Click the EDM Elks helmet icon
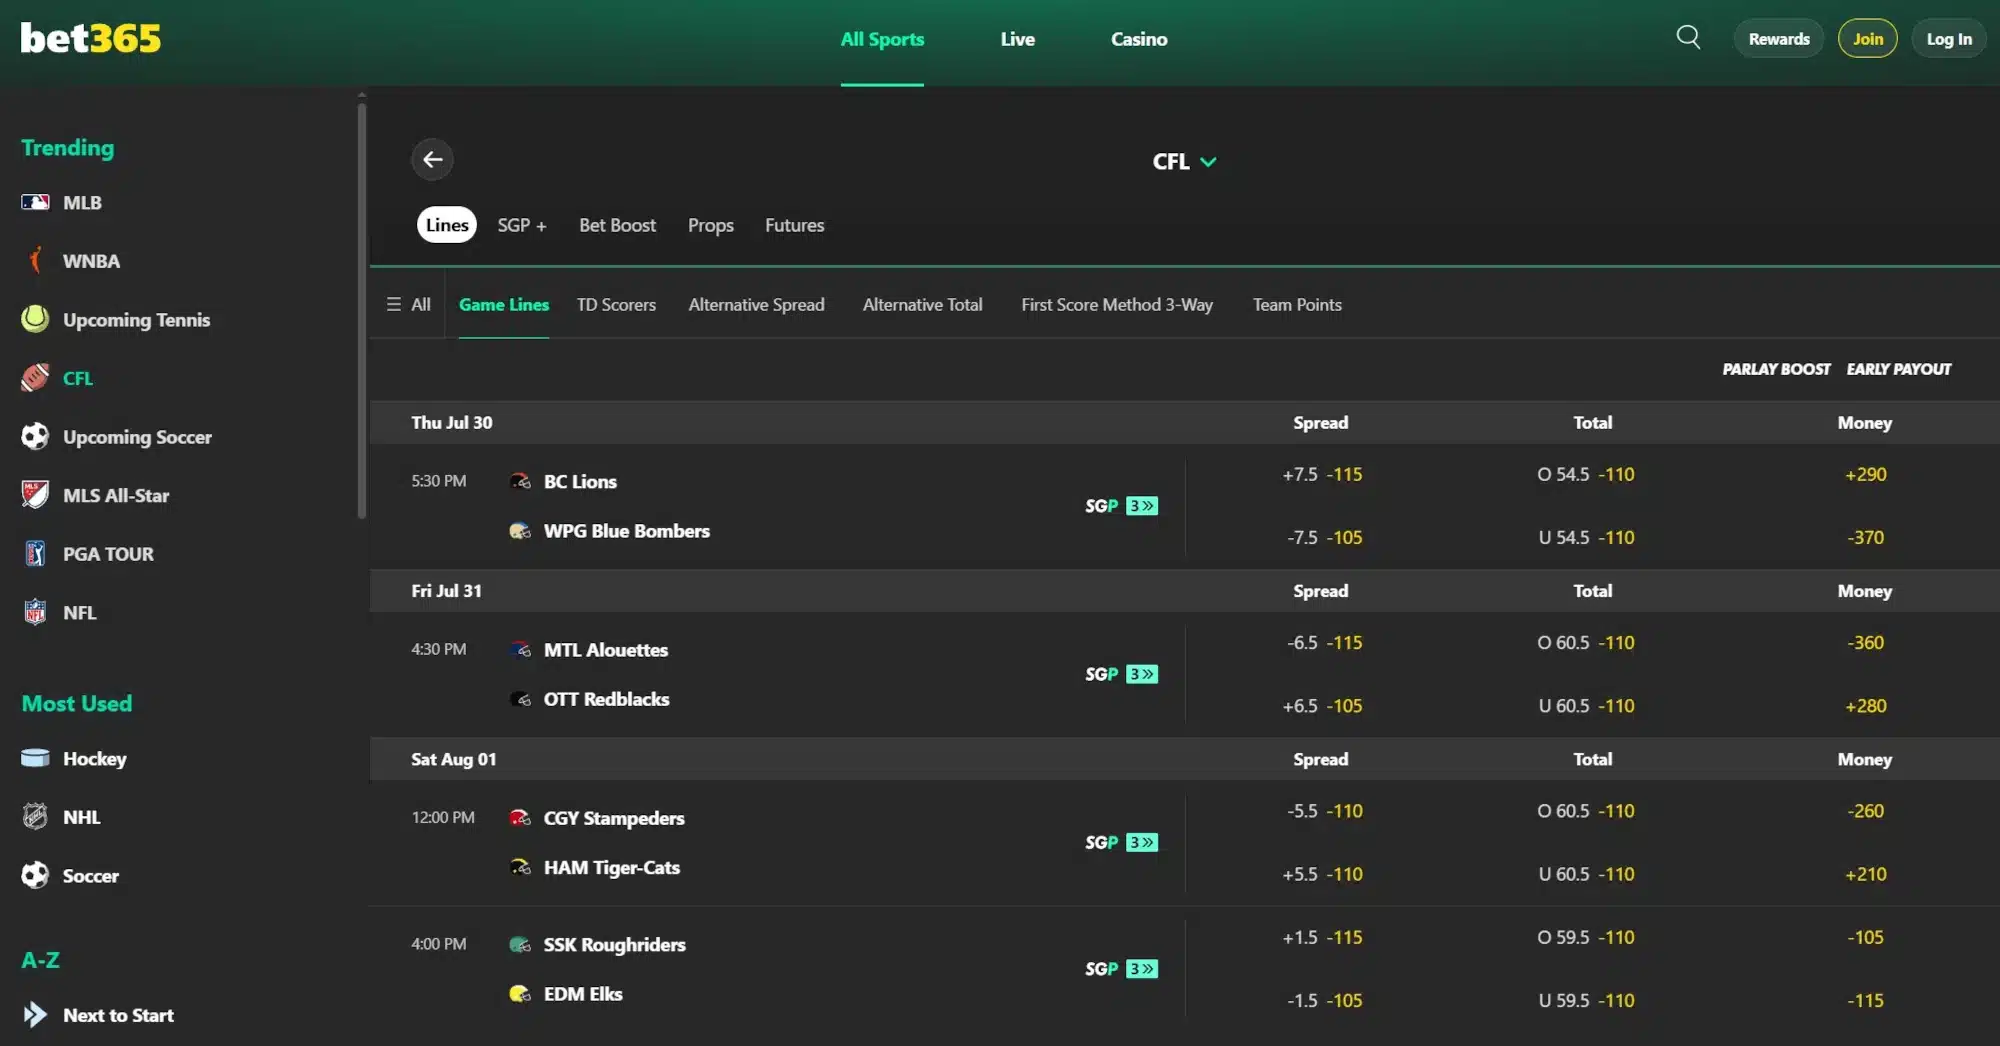This screenshot has height=1046, width=2000. (520, 993)
